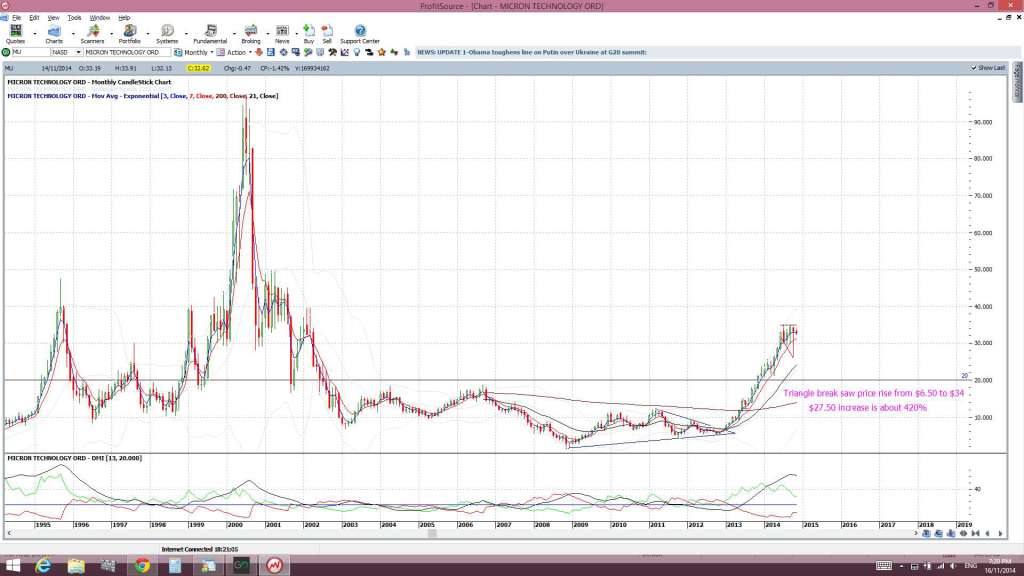Open the Monthly timeframe dropdown
The width and height of the screenshot is (1024, 576).
212,52
